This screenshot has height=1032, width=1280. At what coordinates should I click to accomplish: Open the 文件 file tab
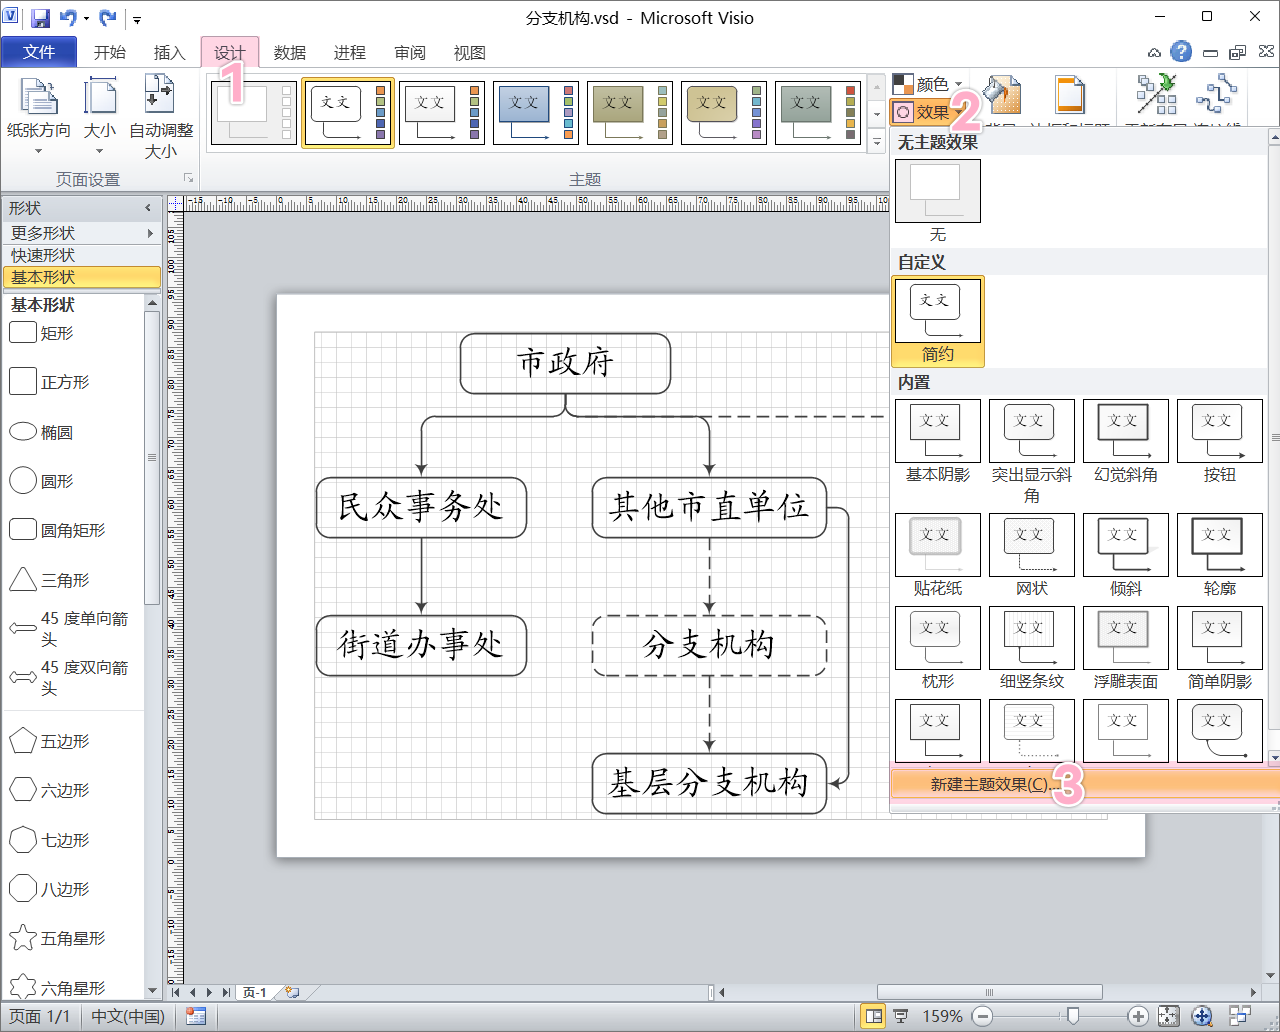pyautogui.click(x=39, y=52)
